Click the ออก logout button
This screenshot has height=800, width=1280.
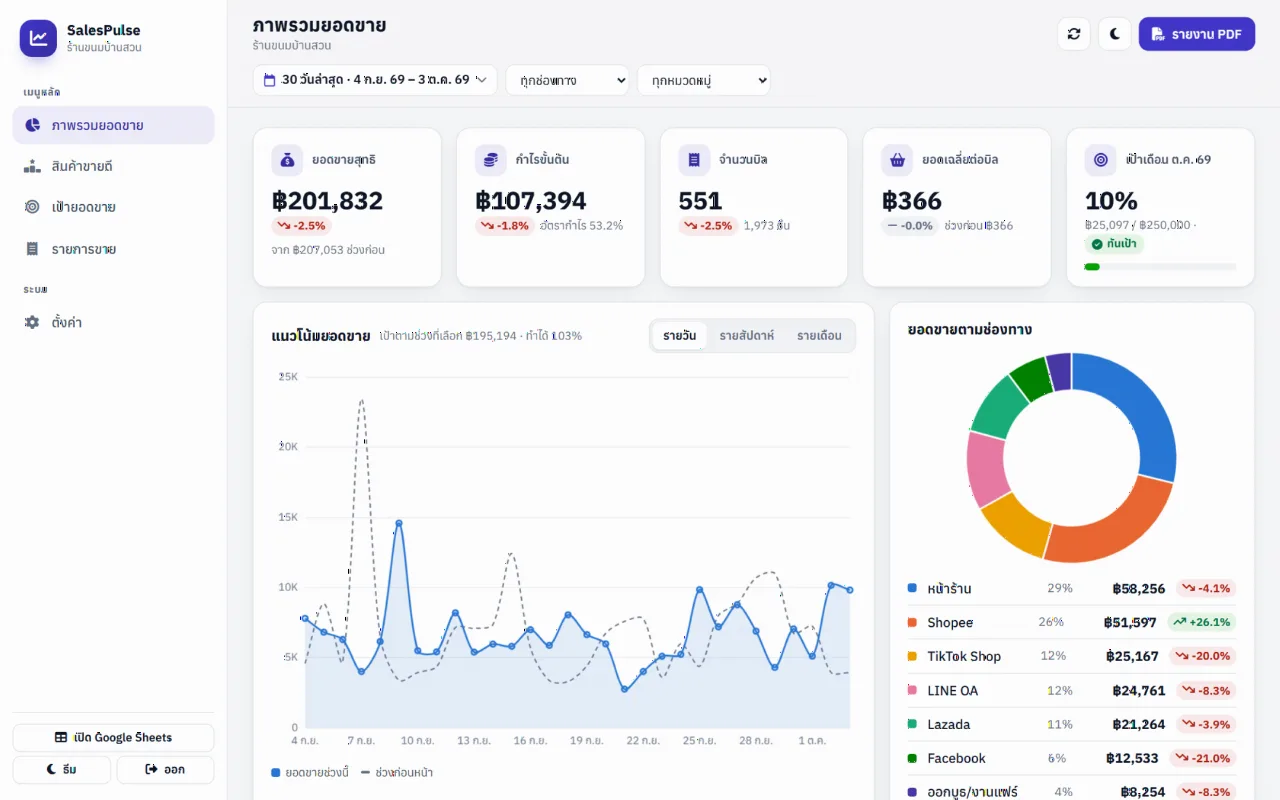[165, 770]
